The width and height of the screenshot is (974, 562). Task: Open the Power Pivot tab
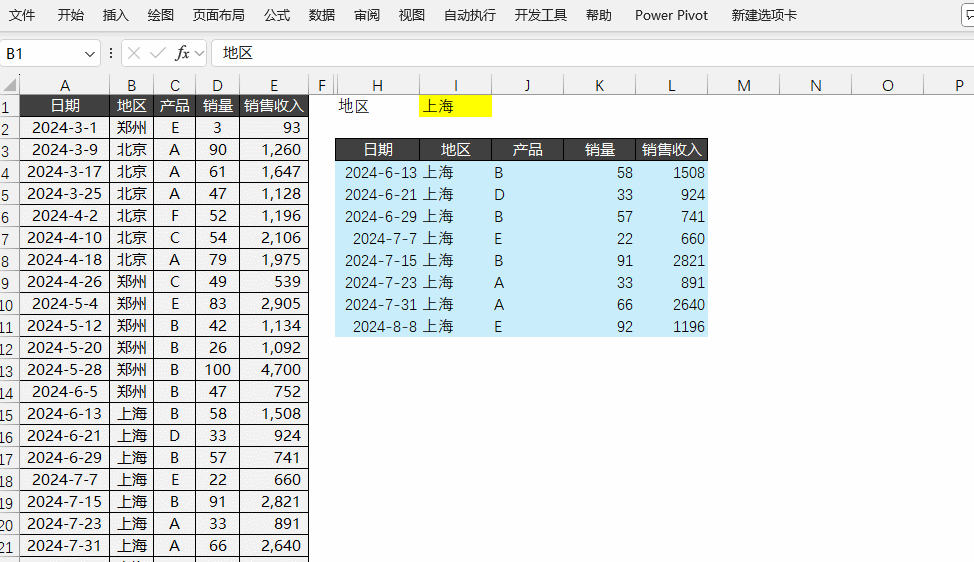(671, 16)
